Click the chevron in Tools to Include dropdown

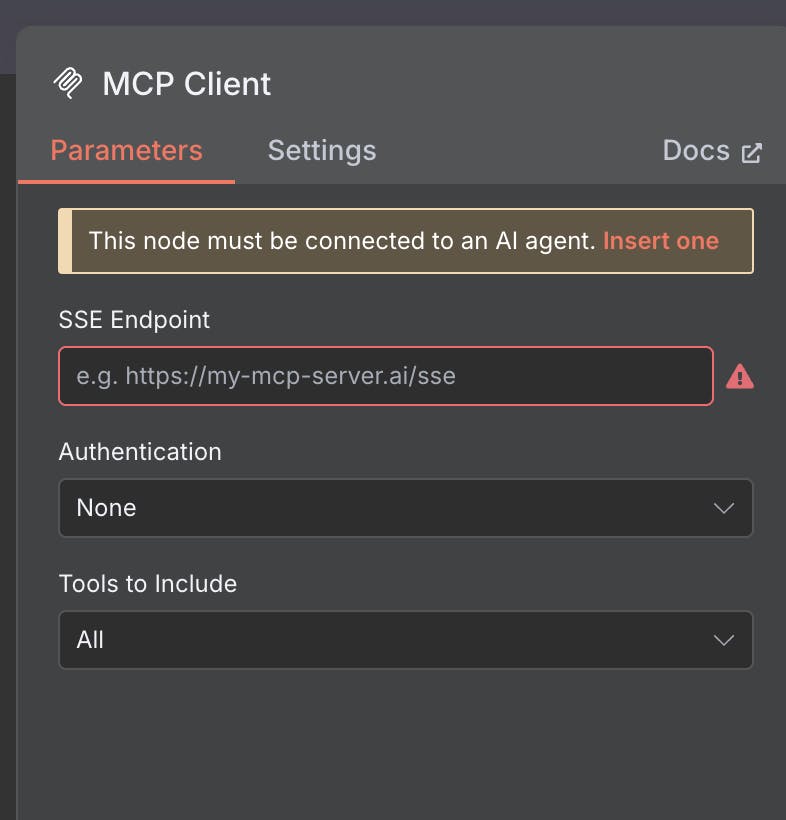point(724,640)
